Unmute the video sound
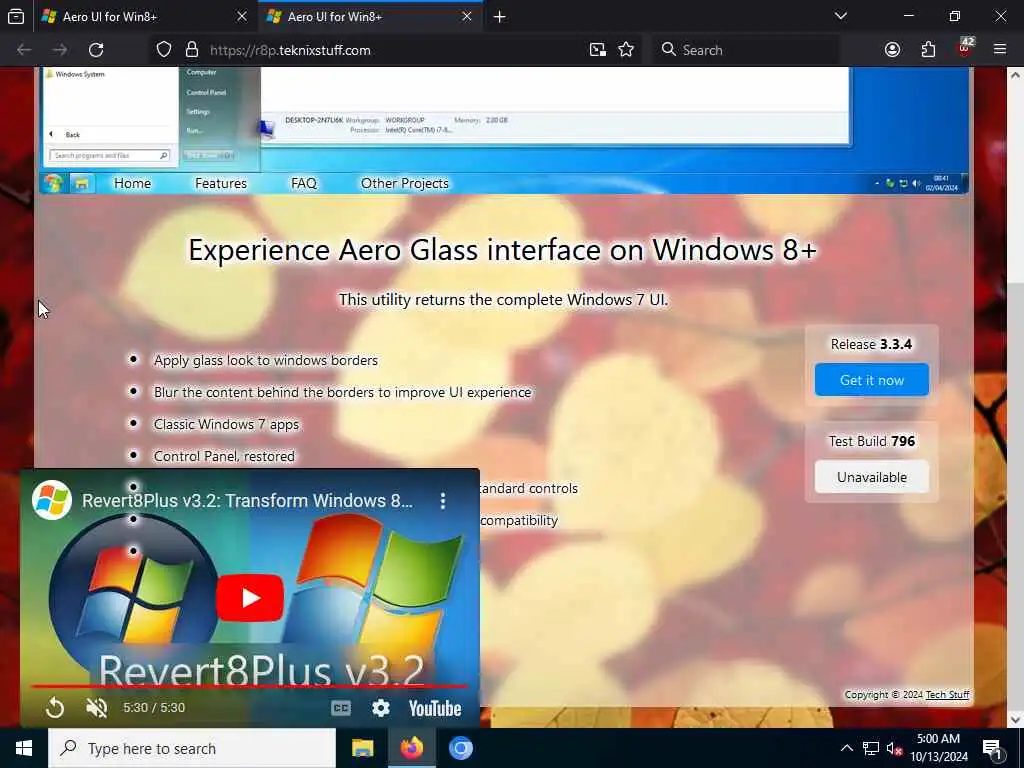1024x768 pixels. pos(97,708)
